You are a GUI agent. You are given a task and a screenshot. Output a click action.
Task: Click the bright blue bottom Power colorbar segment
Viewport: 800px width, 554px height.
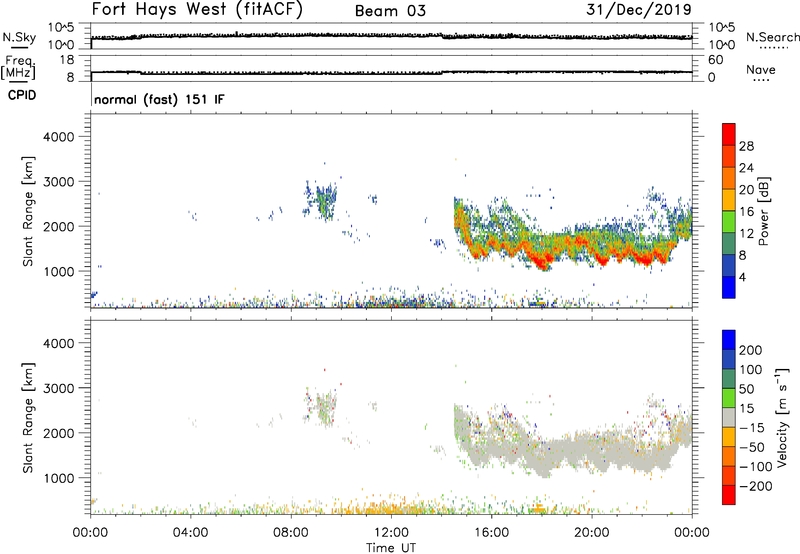729,287
